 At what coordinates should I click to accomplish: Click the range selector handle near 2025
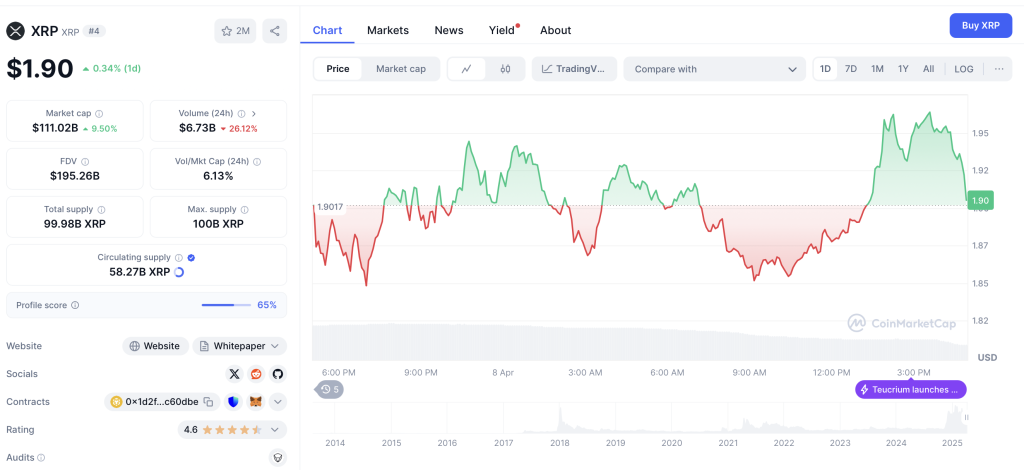coord(967,418)
